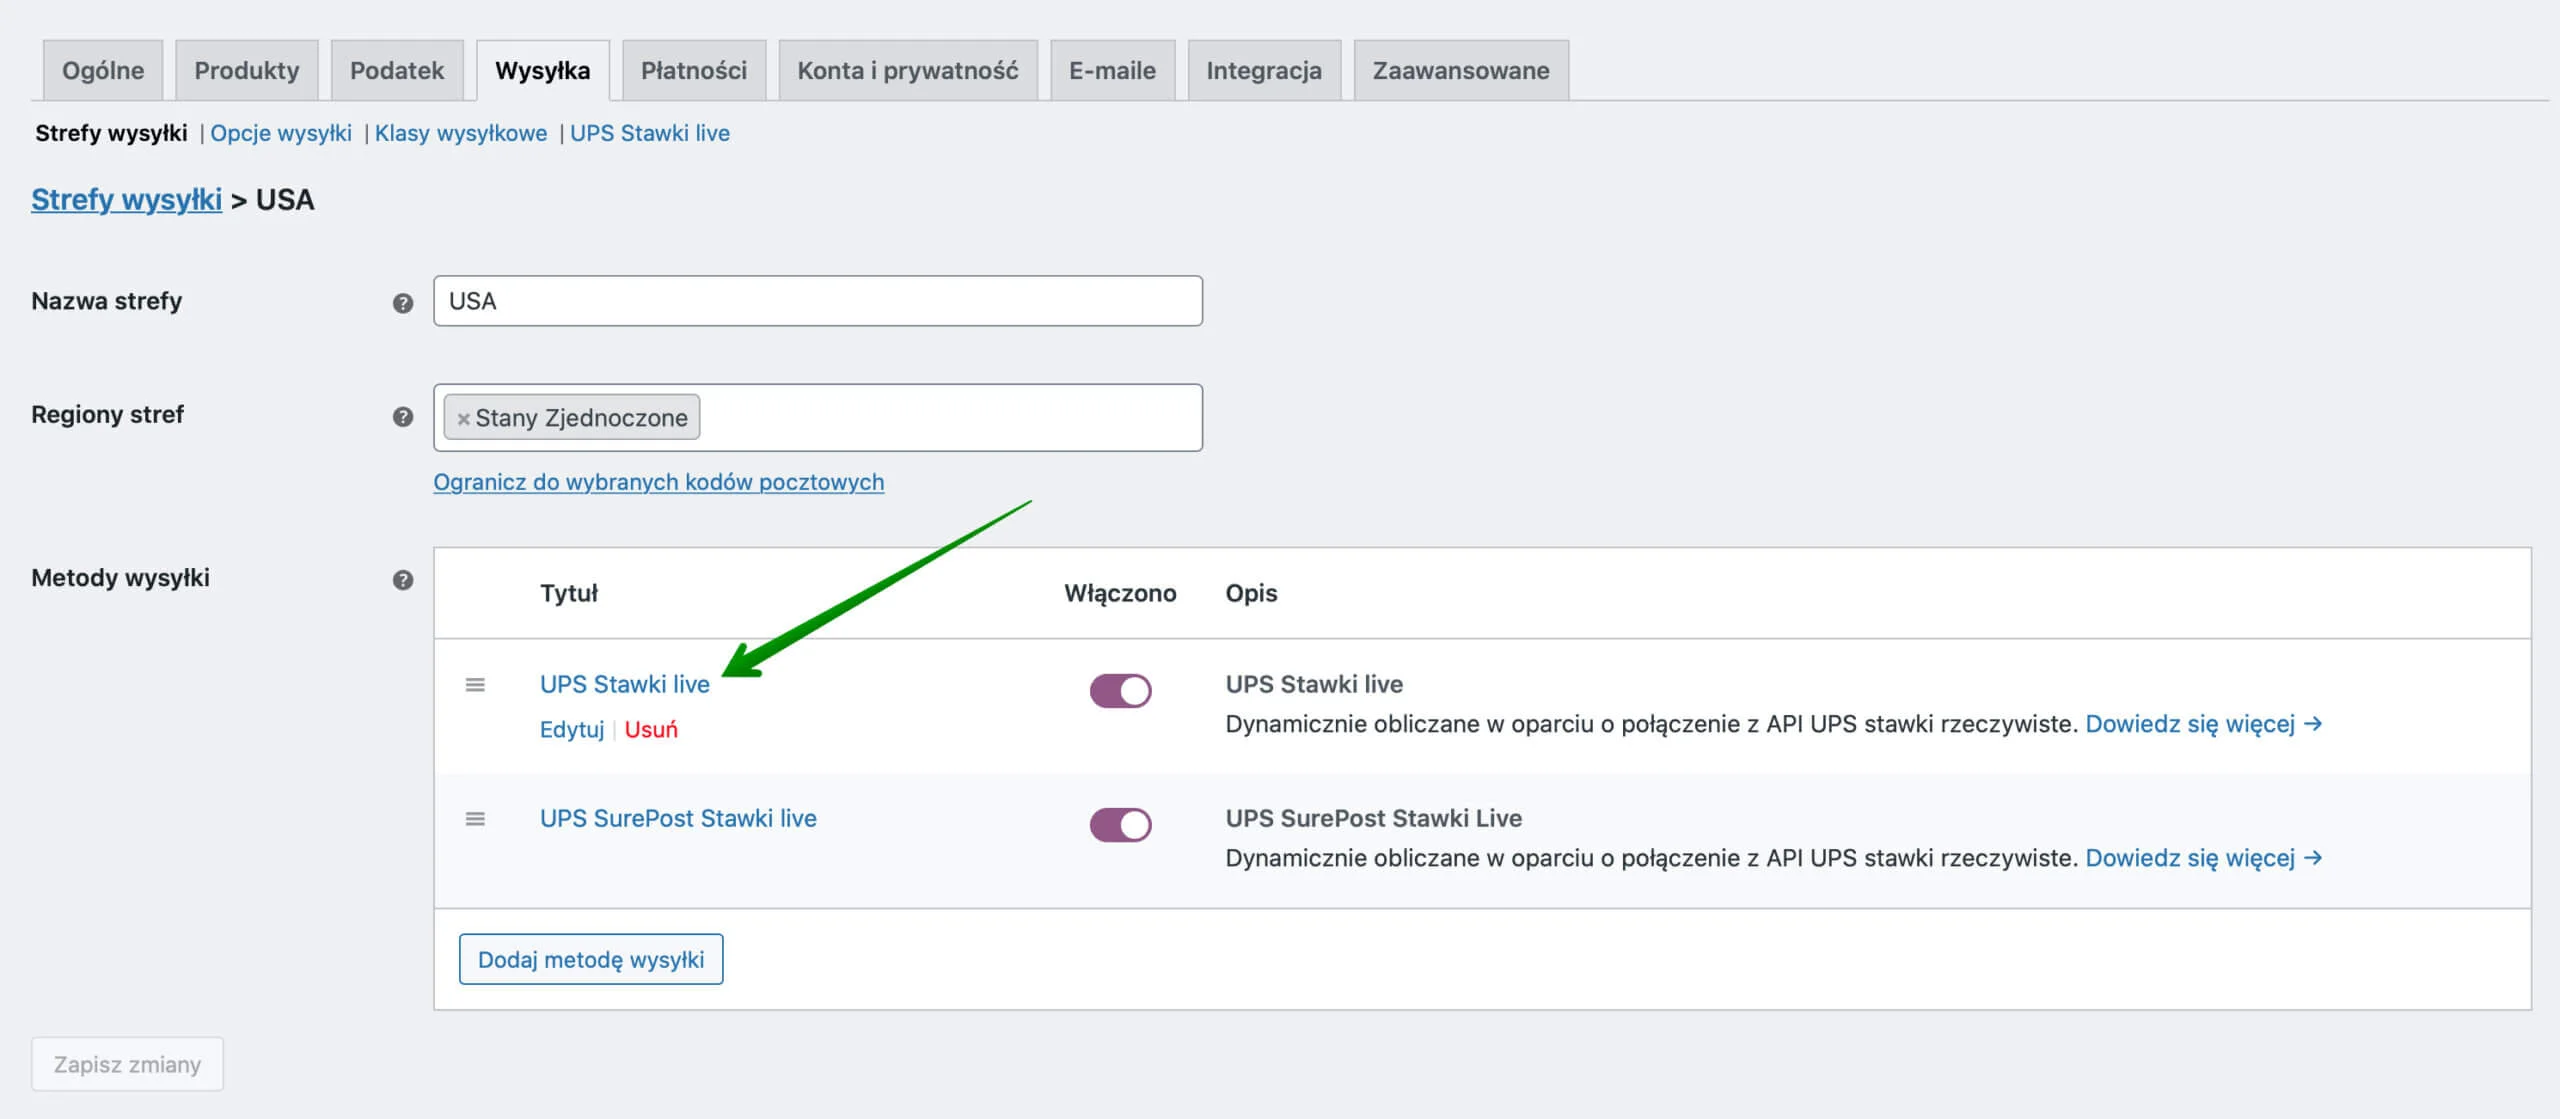
Task: Remove the Stany Zjednoczone region tag
Action: pos(463,419)
